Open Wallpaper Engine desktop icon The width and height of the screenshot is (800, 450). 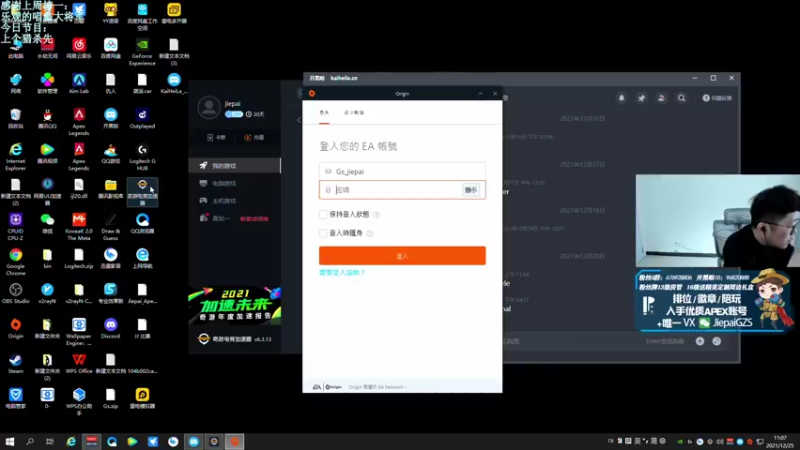(x=79, y=332)
